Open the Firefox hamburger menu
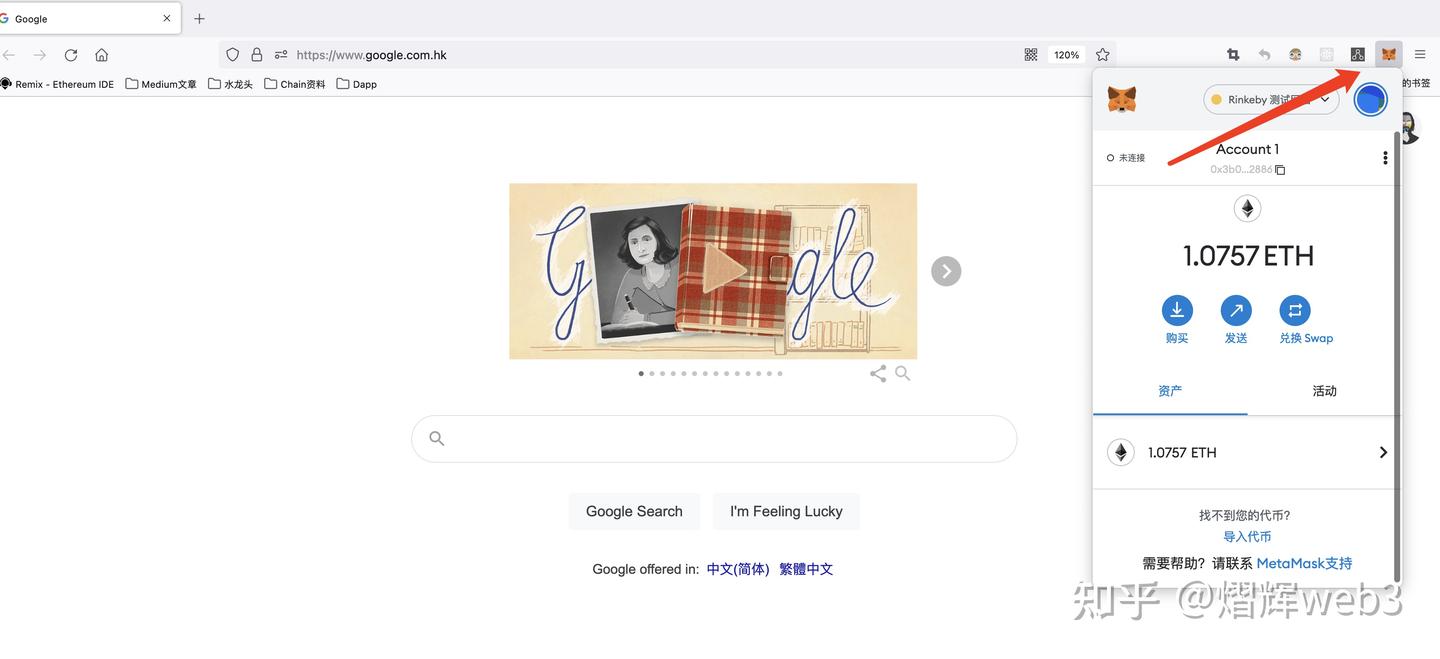 [1420, 55]
